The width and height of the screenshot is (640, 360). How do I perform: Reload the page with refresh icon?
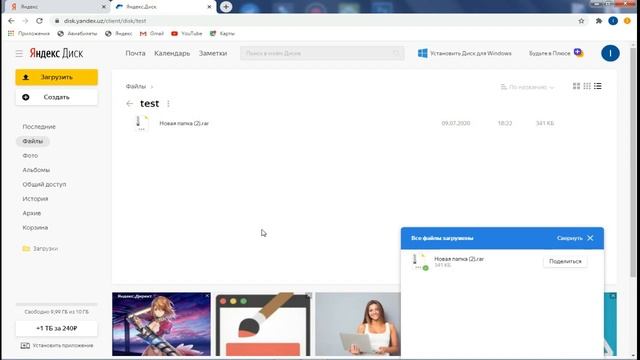point(39,21)
